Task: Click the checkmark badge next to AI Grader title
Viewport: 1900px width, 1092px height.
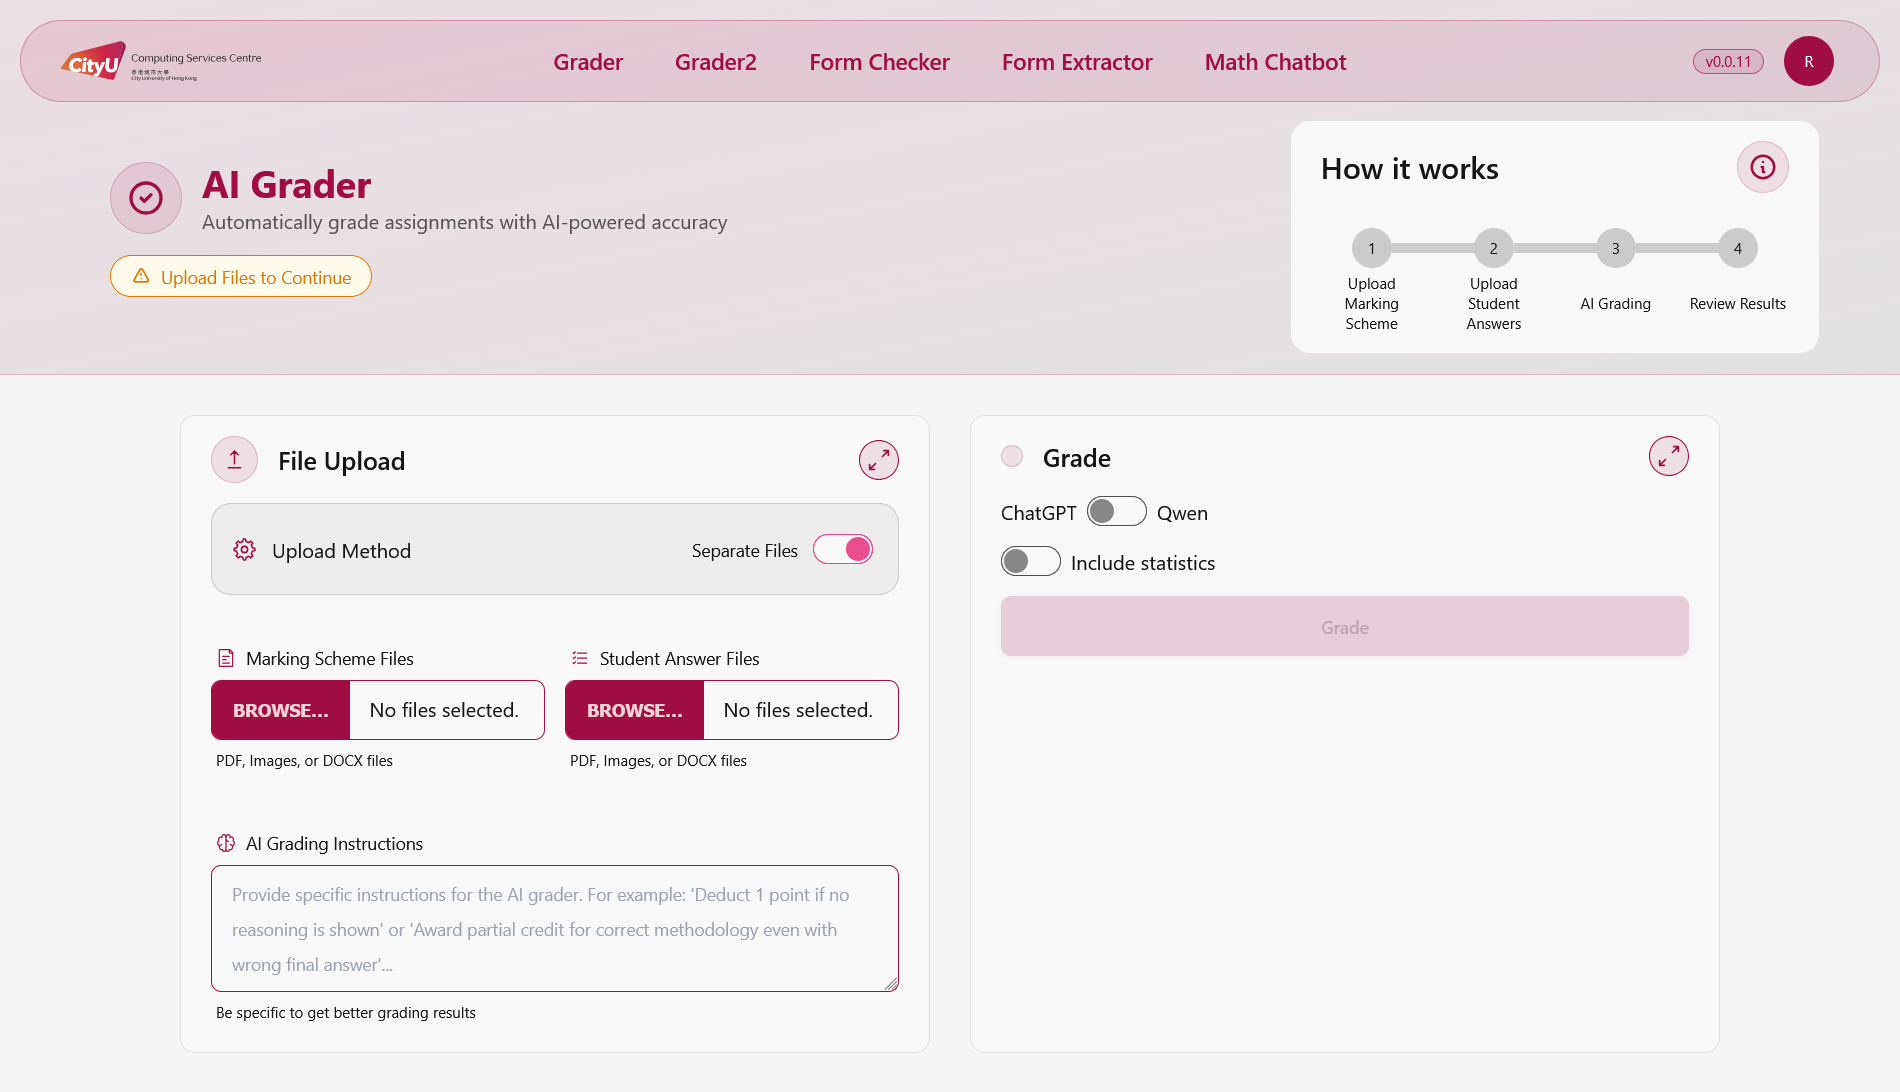Action: tap(145, 198)
